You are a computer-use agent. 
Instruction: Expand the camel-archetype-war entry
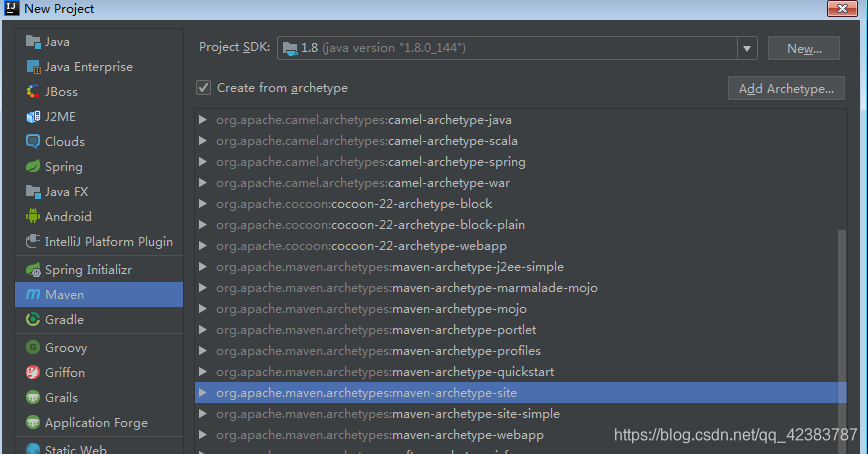coord(203,183)
